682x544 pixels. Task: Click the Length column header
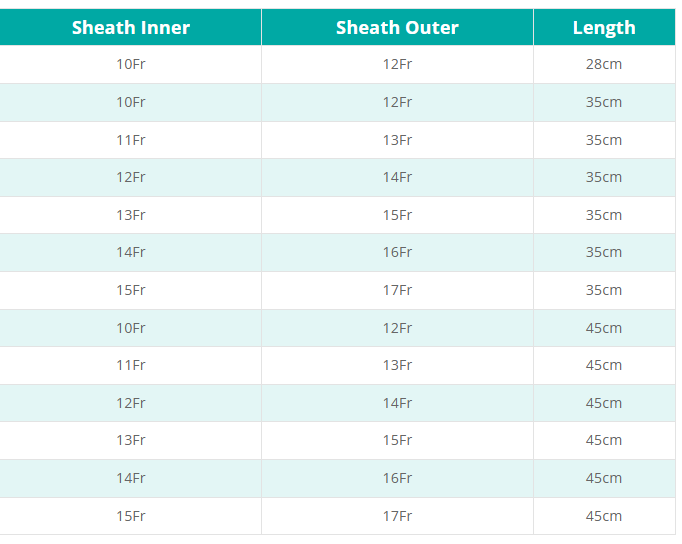[604, 27]
